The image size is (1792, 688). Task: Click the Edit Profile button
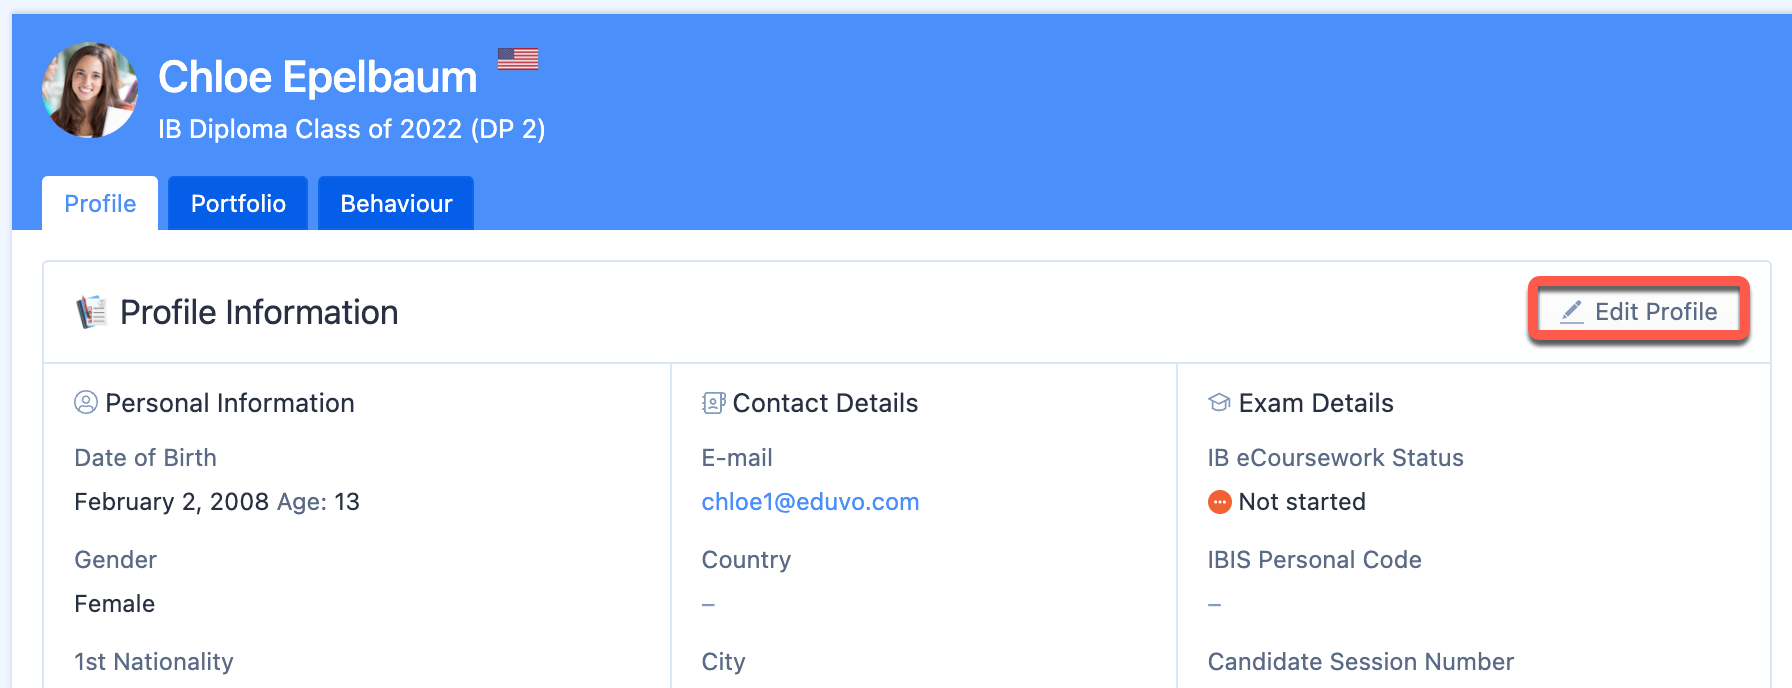point(1639,312)
